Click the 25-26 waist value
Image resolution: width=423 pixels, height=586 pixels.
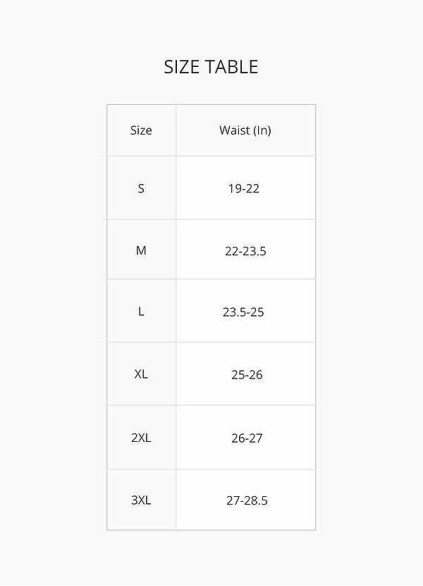[x=247, y=374]
